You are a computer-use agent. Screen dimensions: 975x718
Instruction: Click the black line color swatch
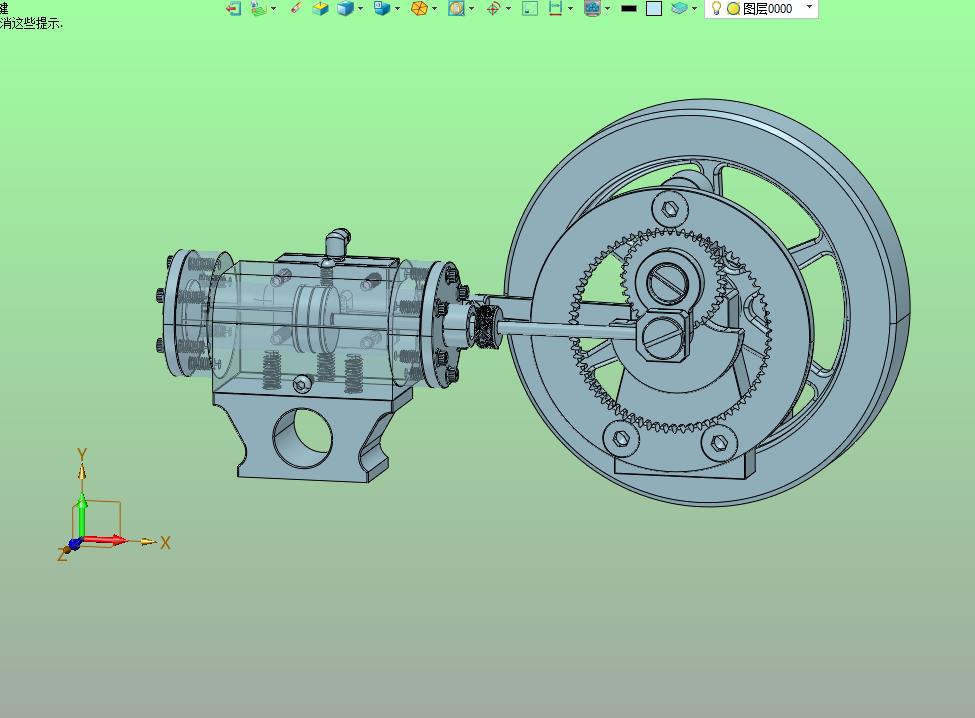point(629,9)
